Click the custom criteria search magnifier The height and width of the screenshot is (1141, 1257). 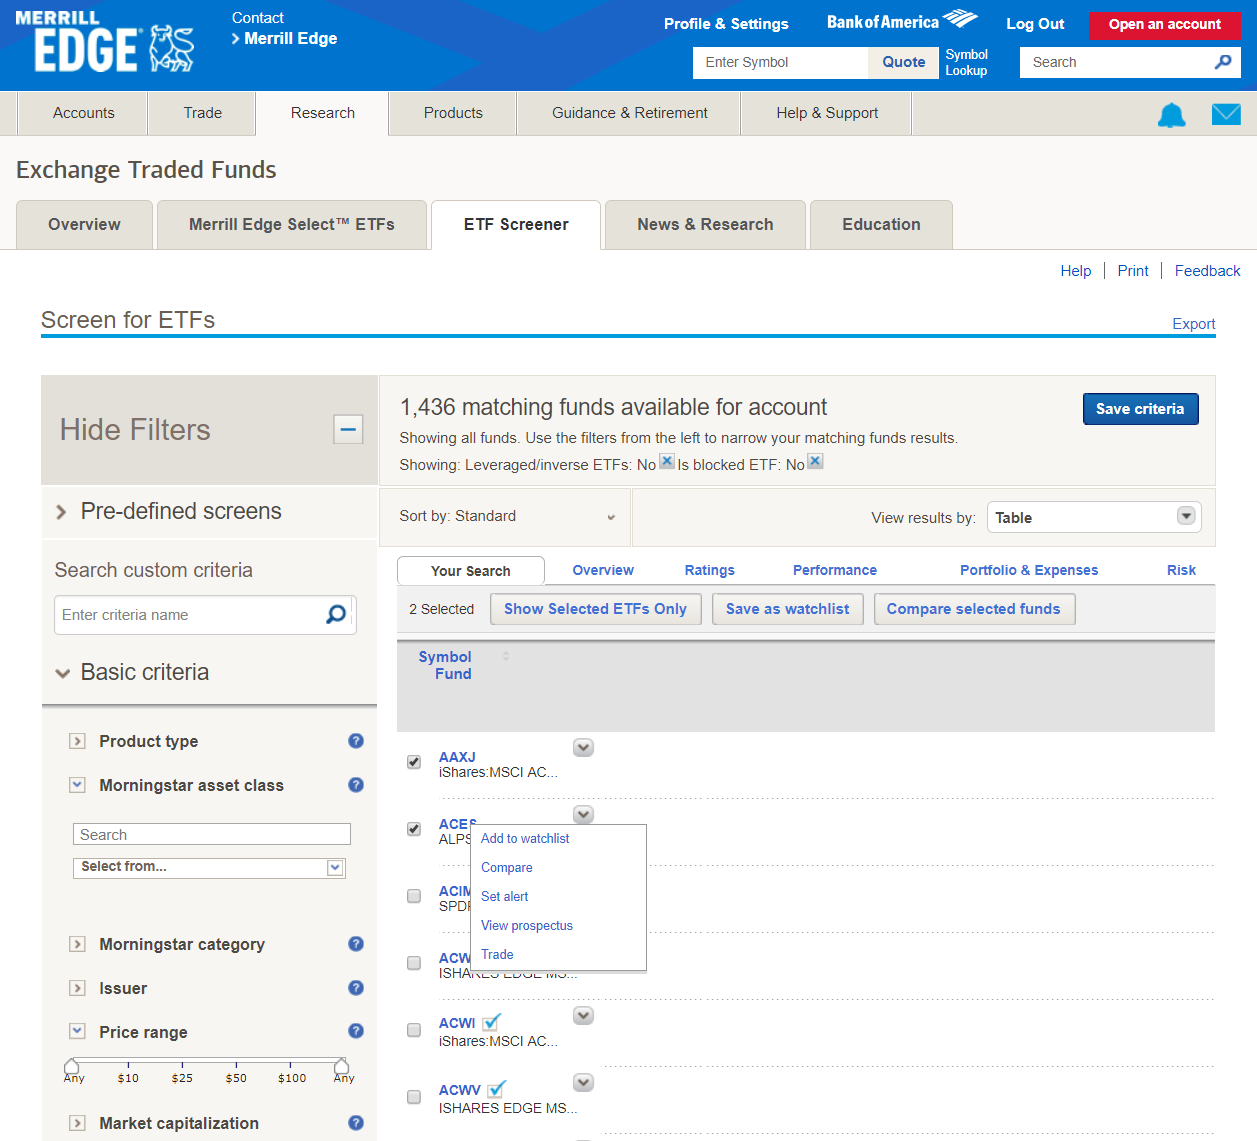(x=336, y=614)
